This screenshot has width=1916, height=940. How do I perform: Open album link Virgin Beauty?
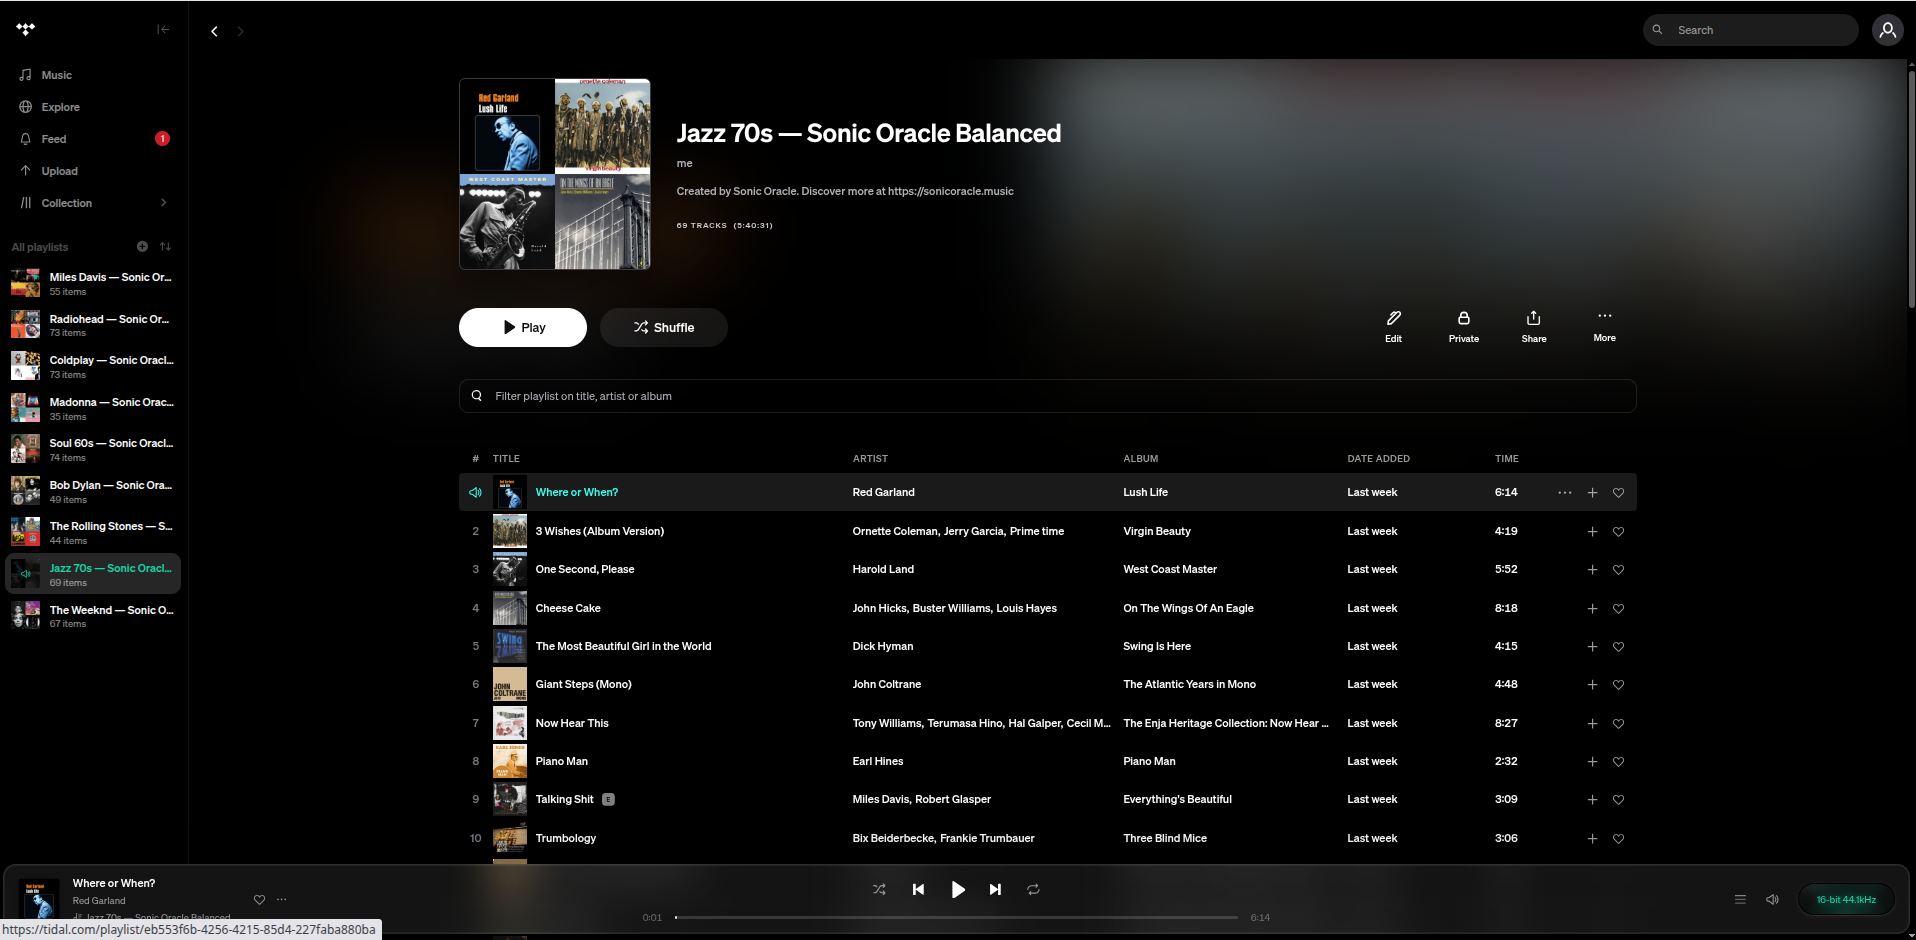(1156, 531)
